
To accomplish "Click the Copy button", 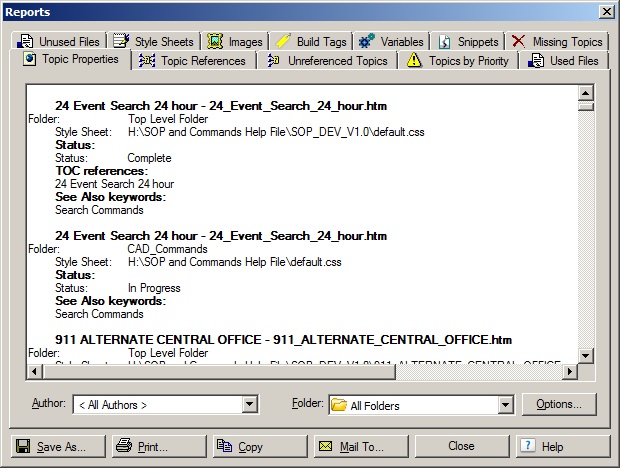I will (260, 446).
